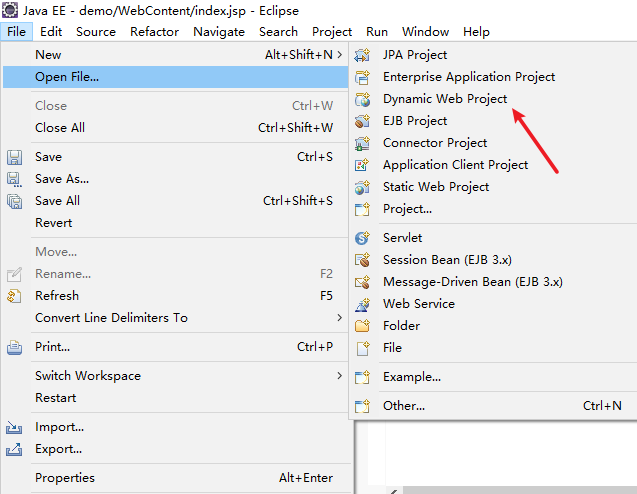Expand Convert Line Delimiters To submenu arrow
The height and width of the screenshot is (494, 637).
(340, 318)
